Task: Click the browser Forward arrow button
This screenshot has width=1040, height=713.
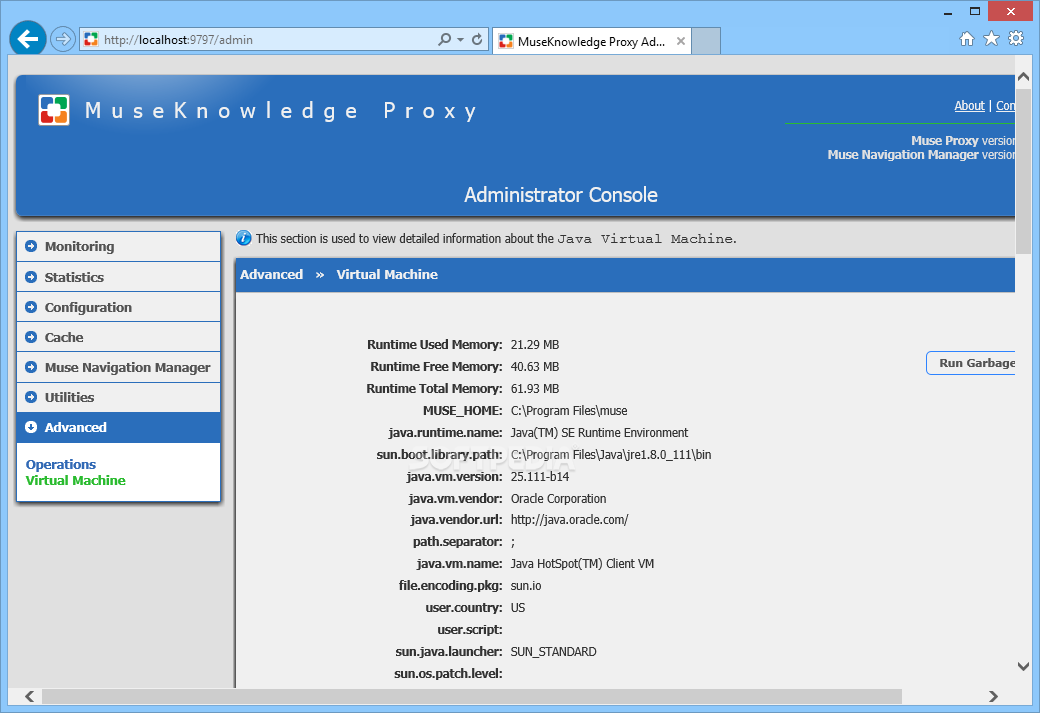Action: (62, 39)
